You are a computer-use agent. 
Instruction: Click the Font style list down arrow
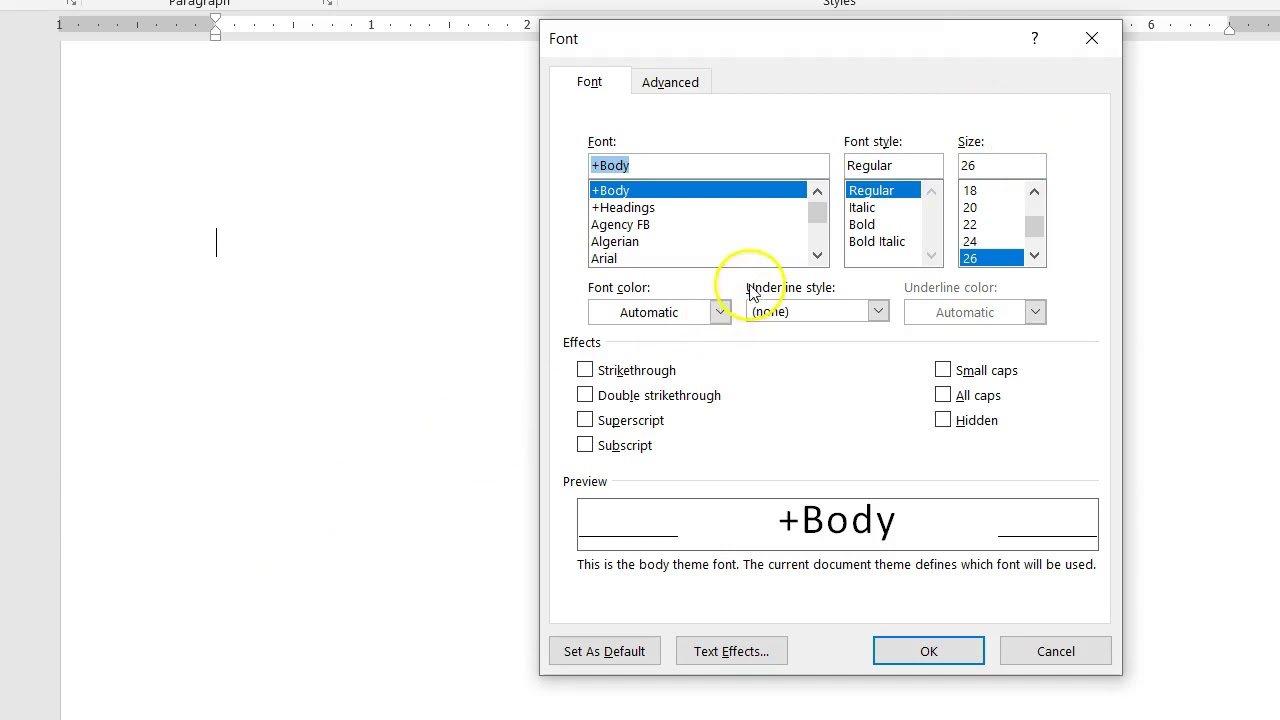coord(932,256)
